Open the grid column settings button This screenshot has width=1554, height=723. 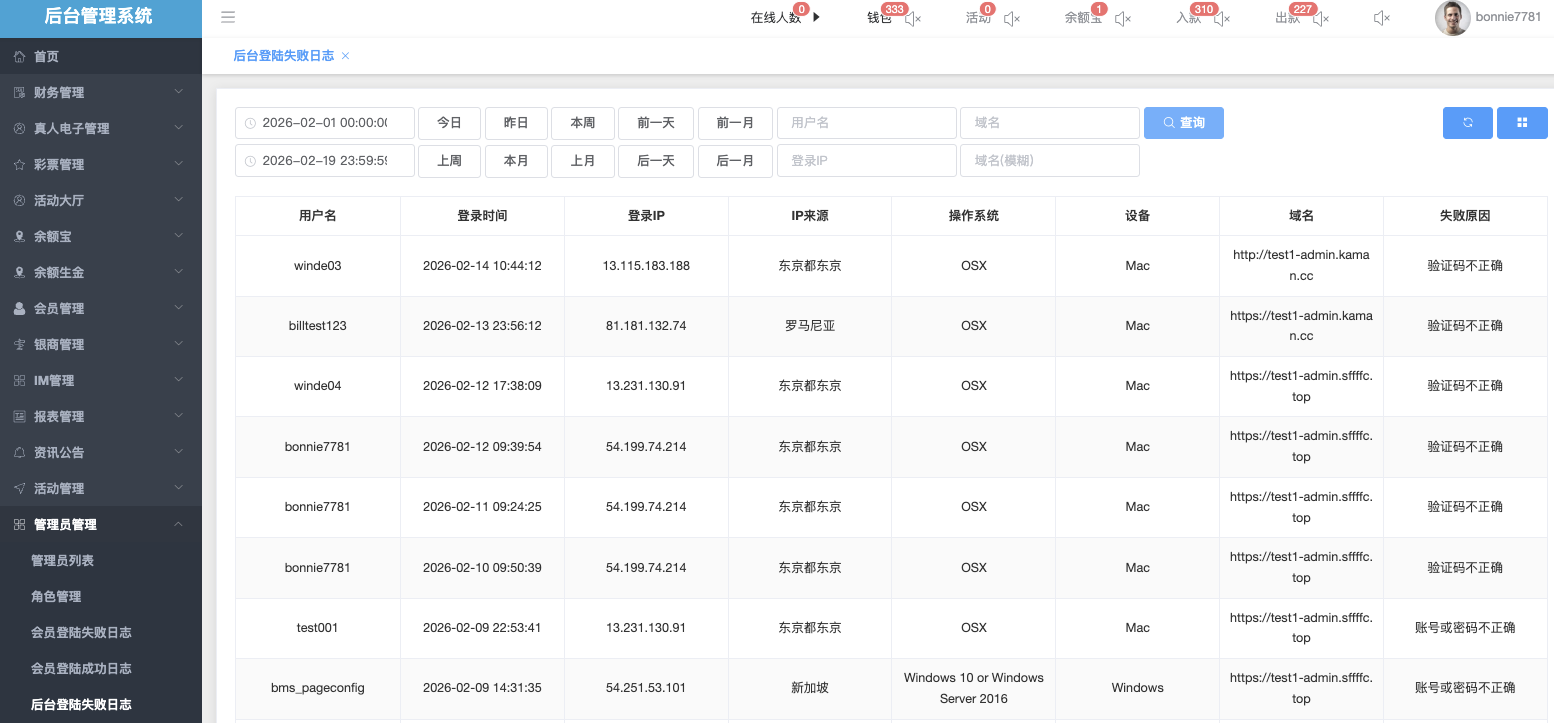[1522, 123]
